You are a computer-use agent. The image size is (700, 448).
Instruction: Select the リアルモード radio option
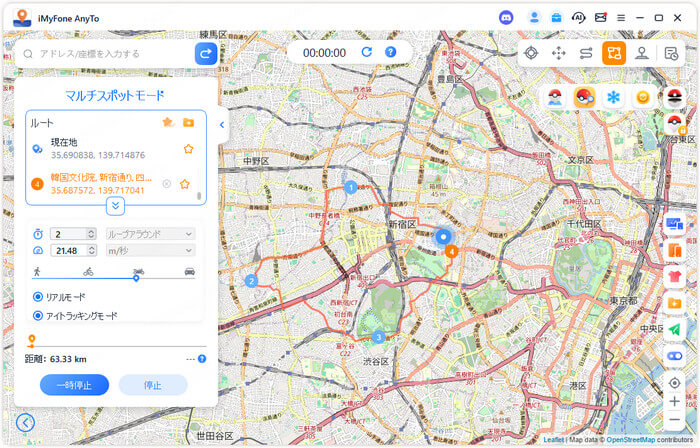[x=38, y=297]
